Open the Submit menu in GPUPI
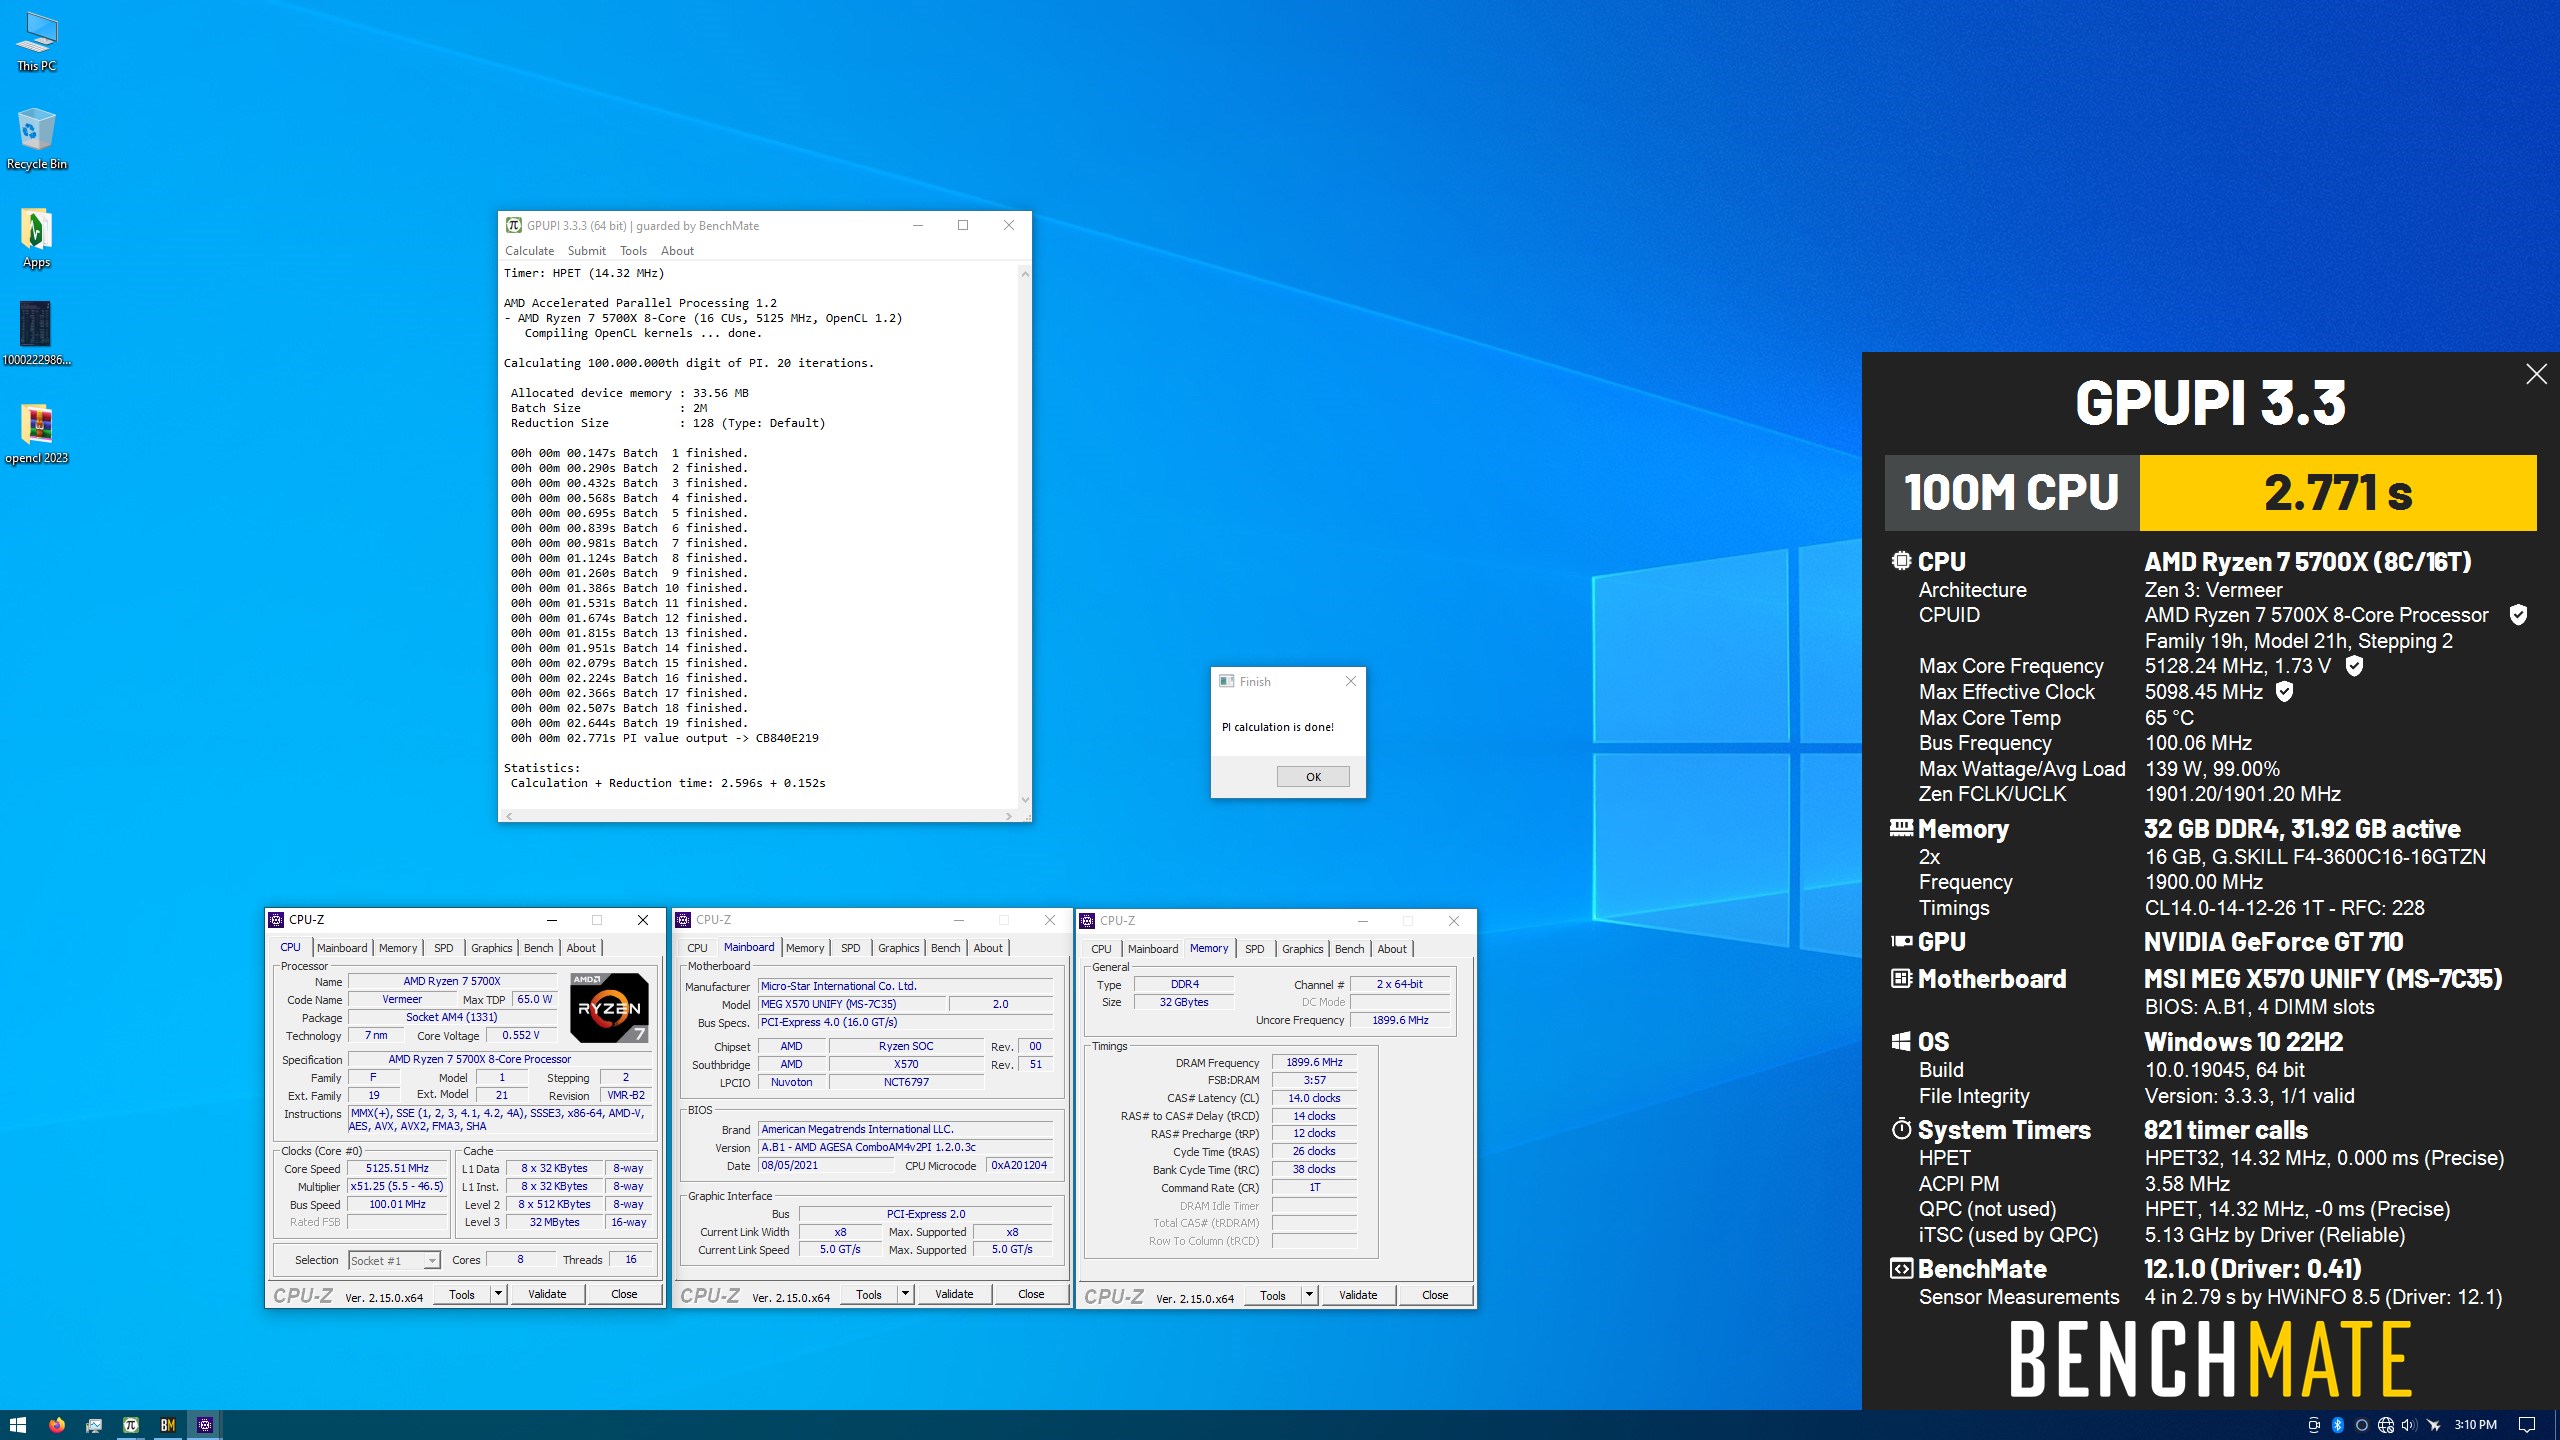The width and height of the screenshot is (2560, 1440). [x=586, y=251]
